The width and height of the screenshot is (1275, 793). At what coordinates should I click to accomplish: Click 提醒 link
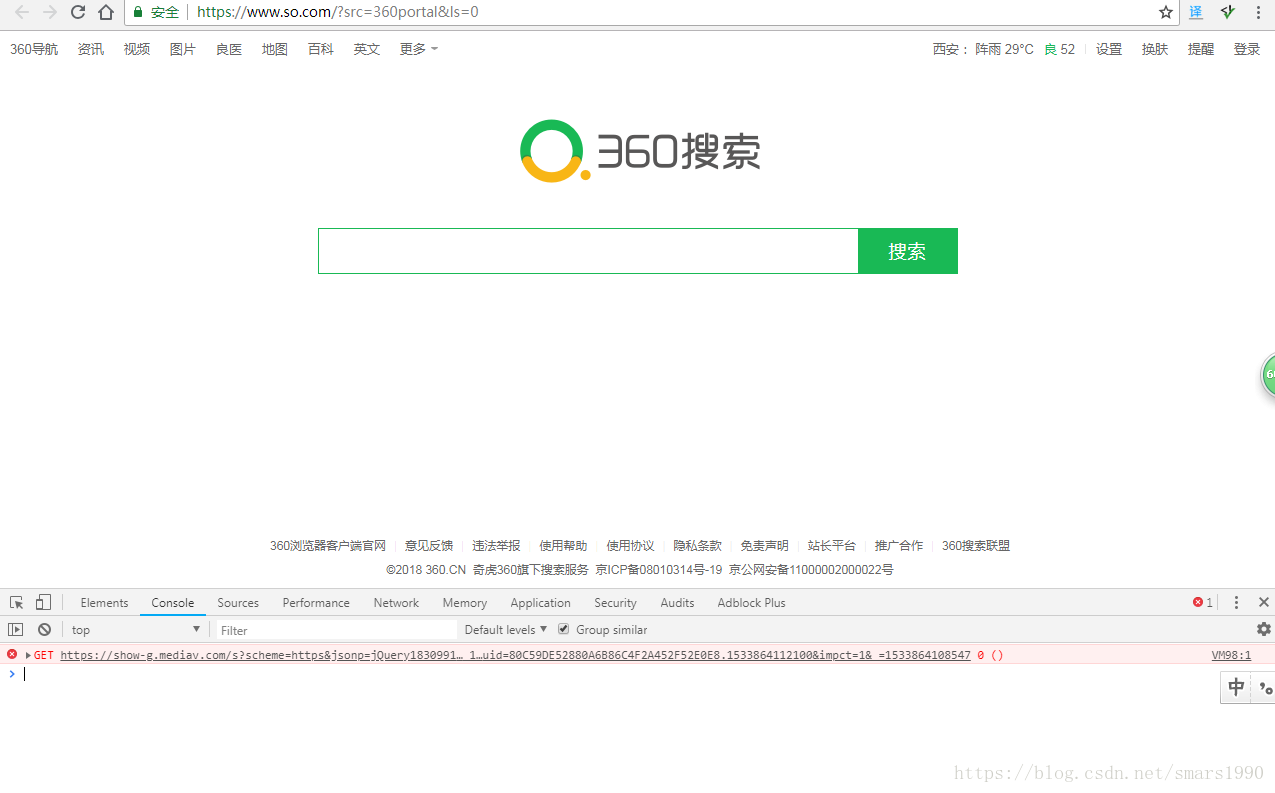[1201, 49]
